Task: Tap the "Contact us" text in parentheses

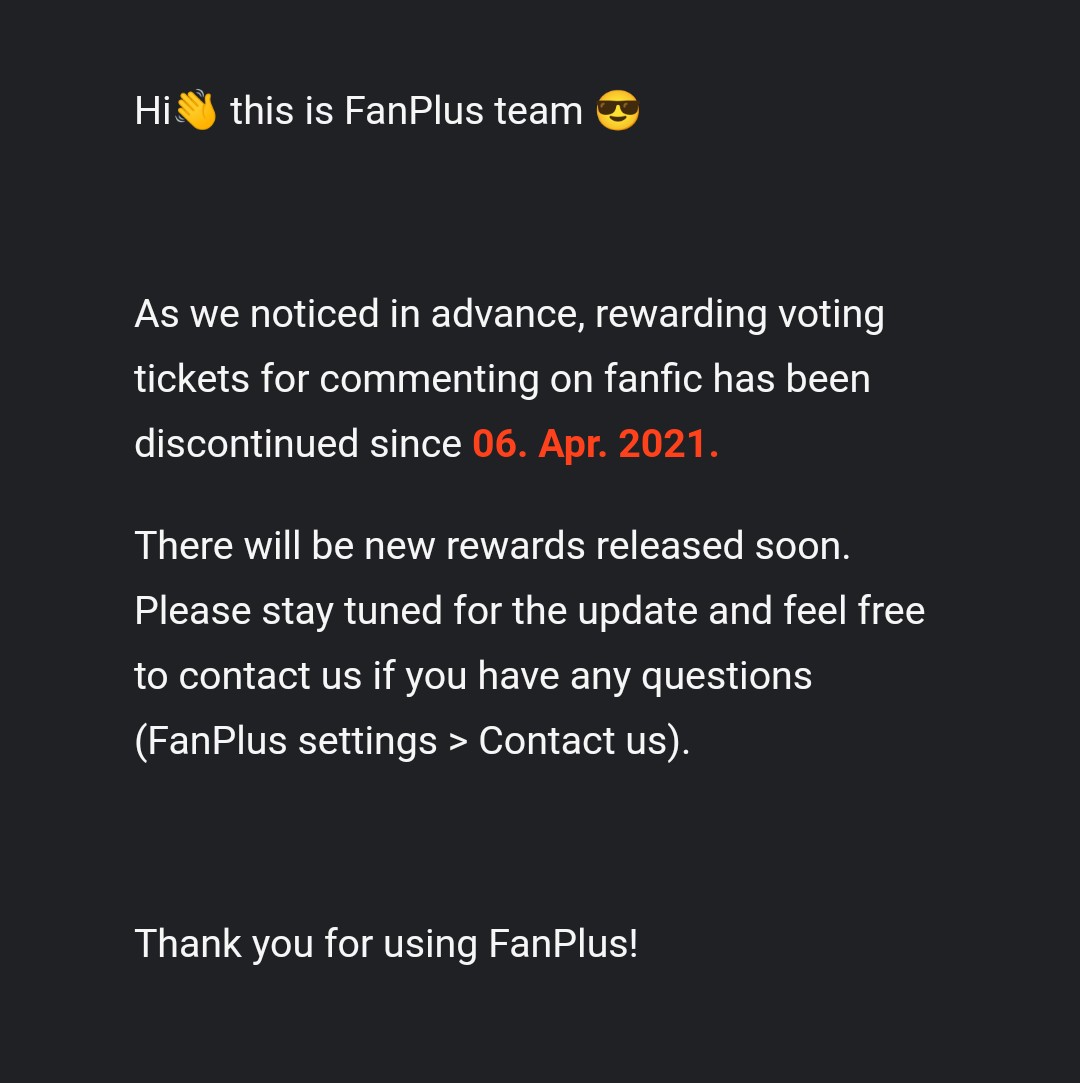Action: pyautogui.click(x=572, y=741)
